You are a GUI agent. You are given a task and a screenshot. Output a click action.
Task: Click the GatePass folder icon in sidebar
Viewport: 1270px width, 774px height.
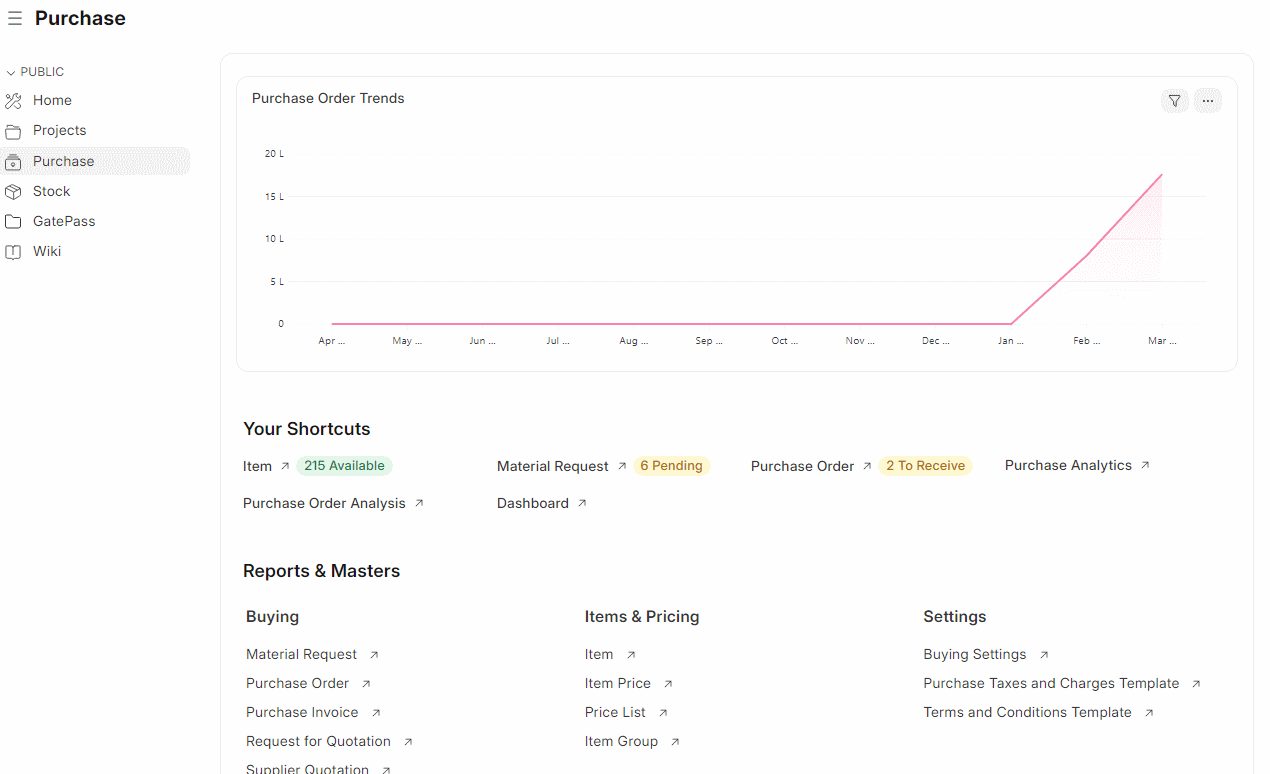[13, 222]
